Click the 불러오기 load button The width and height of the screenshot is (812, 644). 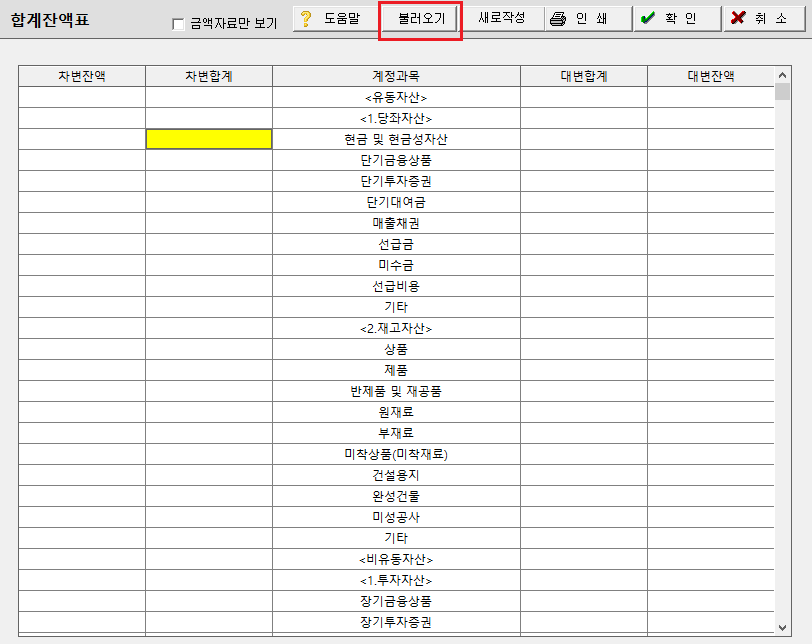[x=420, y=19]
